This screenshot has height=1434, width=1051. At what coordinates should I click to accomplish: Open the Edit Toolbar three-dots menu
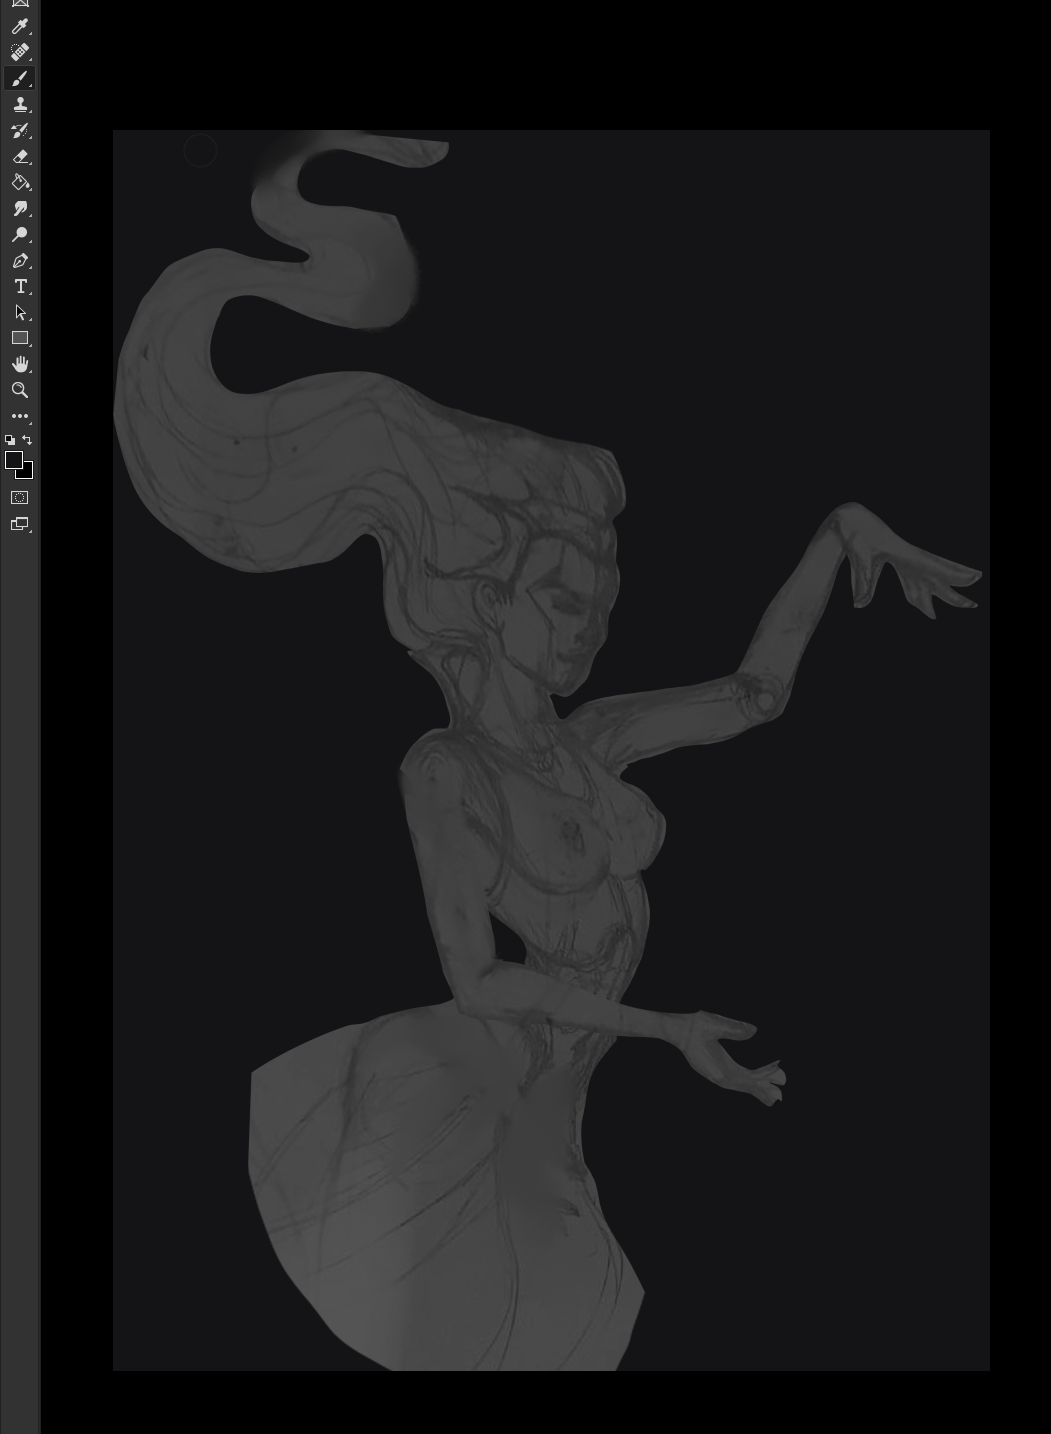(x=19, y=416)
